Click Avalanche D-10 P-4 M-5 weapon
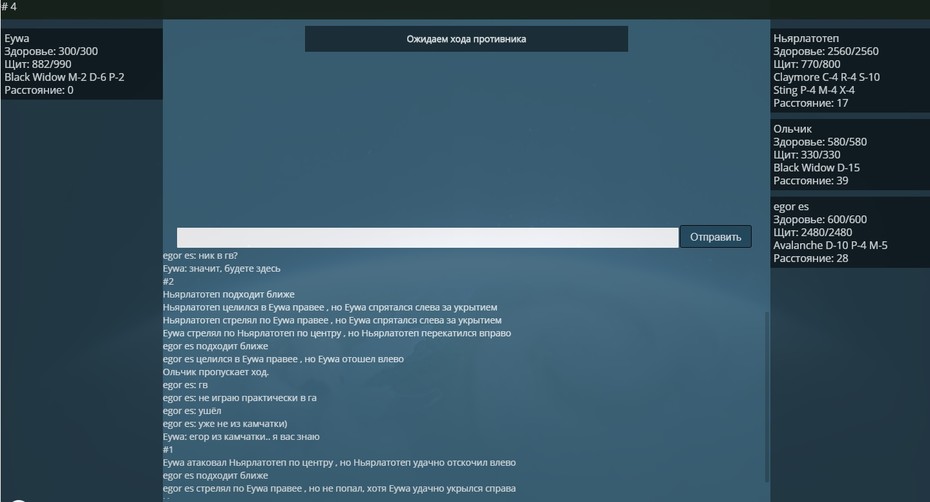This screenshot has width=930, height=502. pyautogui.click(x=830, y=245)
